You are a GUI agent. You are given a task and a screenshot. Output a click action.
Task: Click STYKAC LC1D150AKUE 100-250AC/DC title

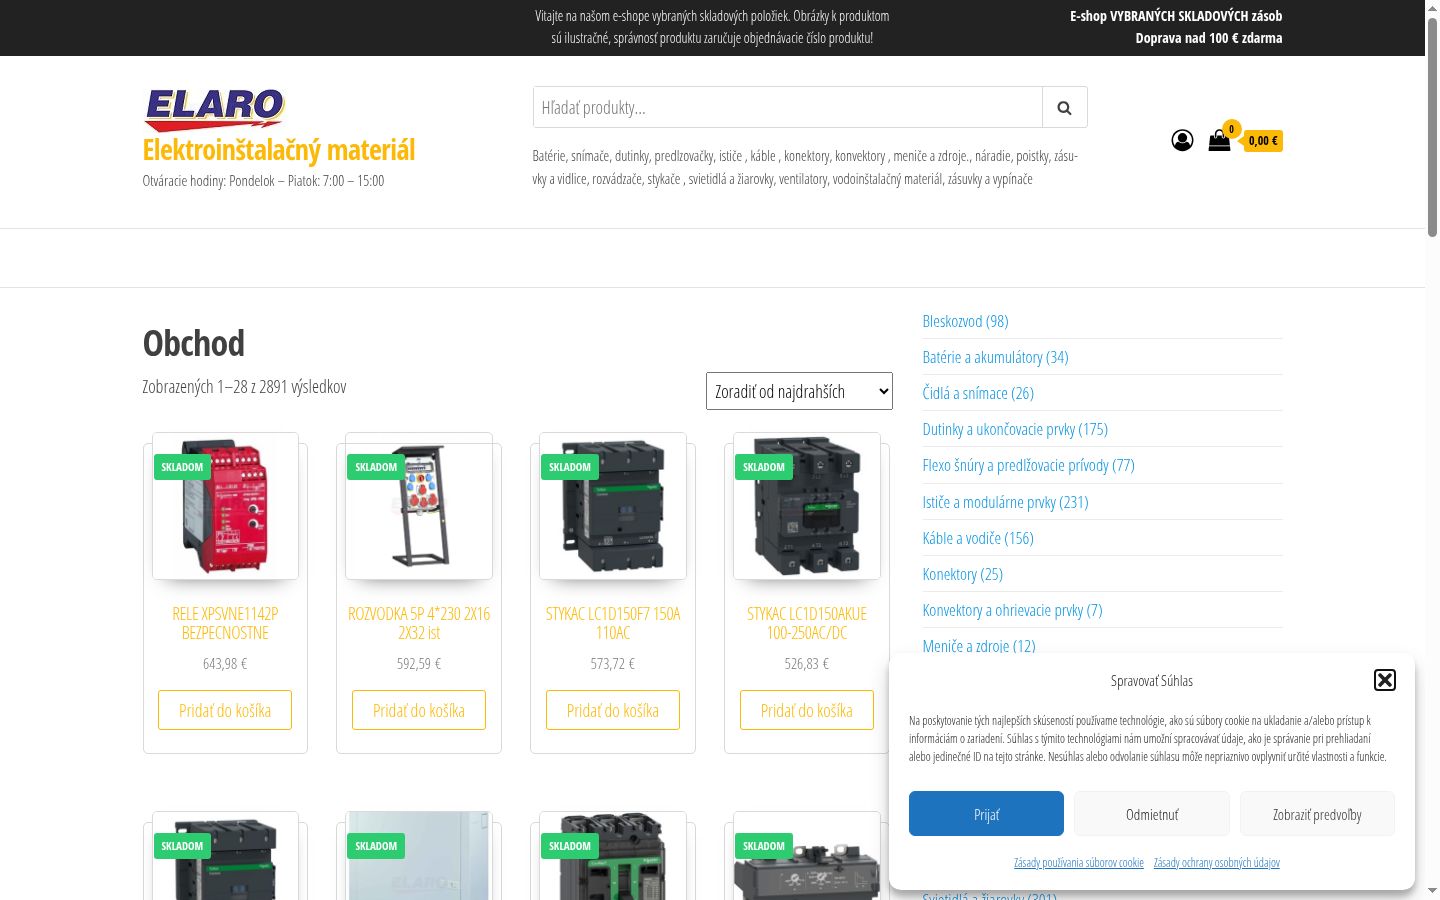(807, 623)
